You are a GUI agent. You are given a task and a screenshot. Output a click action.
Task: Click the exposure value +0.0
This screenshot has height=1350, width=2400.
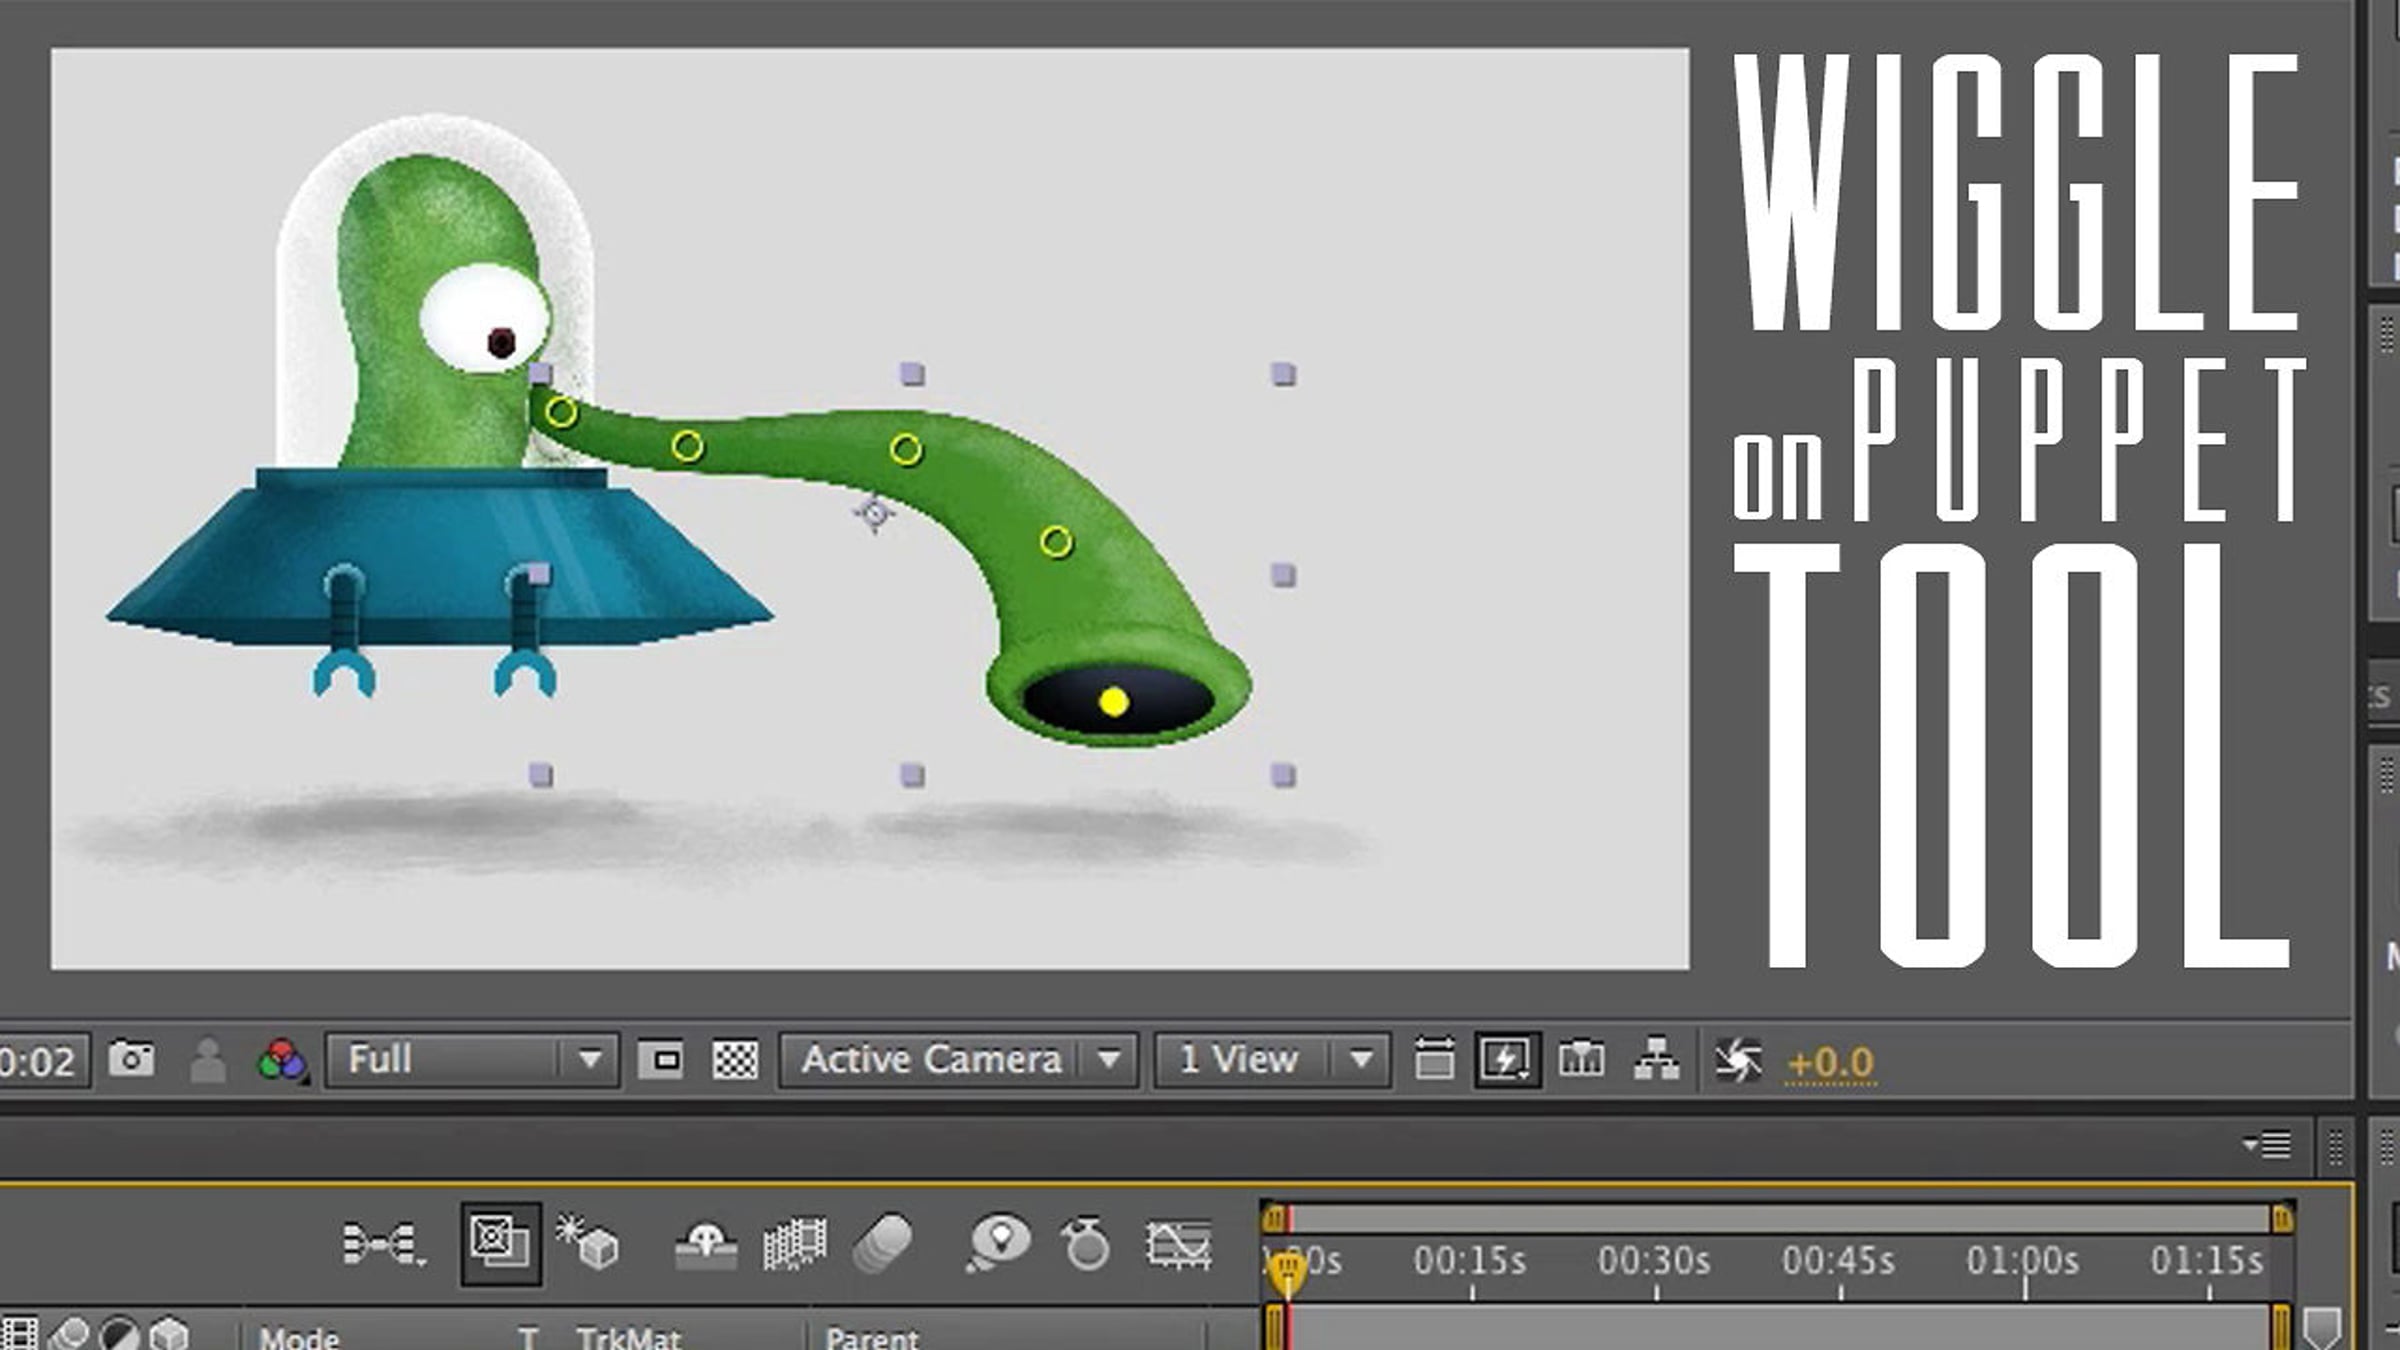tap(1830, 1062)
